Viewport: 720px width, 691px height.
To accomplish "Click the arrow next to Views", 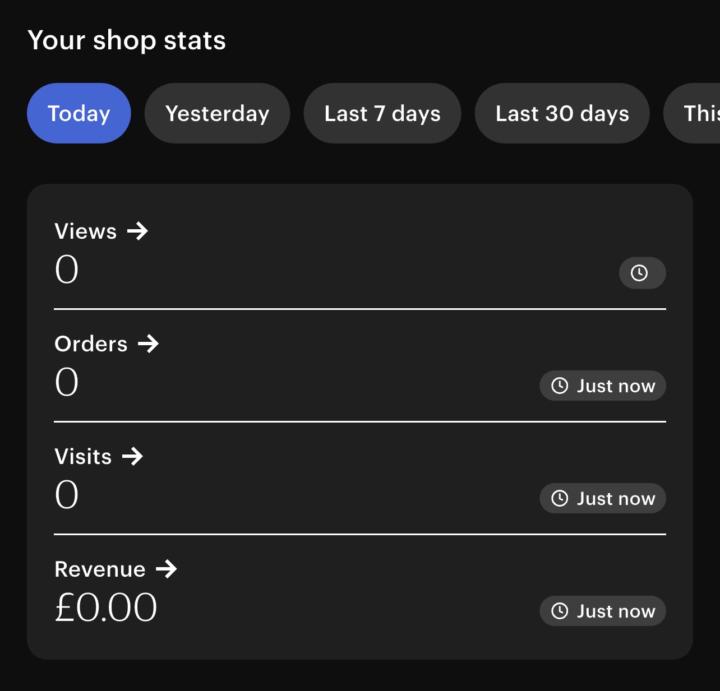I will pos(138,231).
